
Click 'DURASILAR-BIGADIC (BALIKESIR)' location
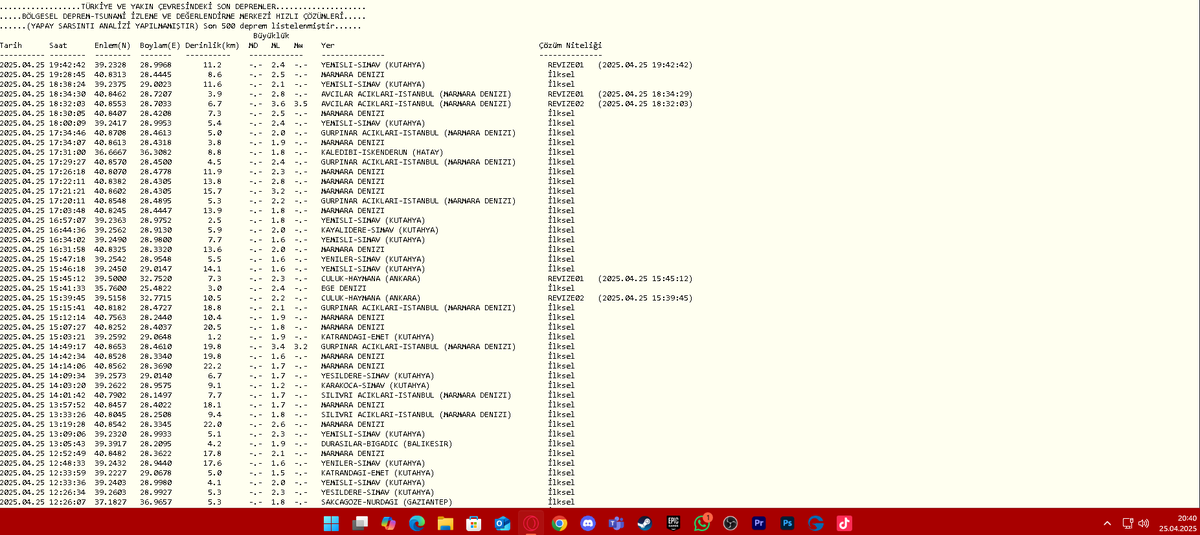387,444
